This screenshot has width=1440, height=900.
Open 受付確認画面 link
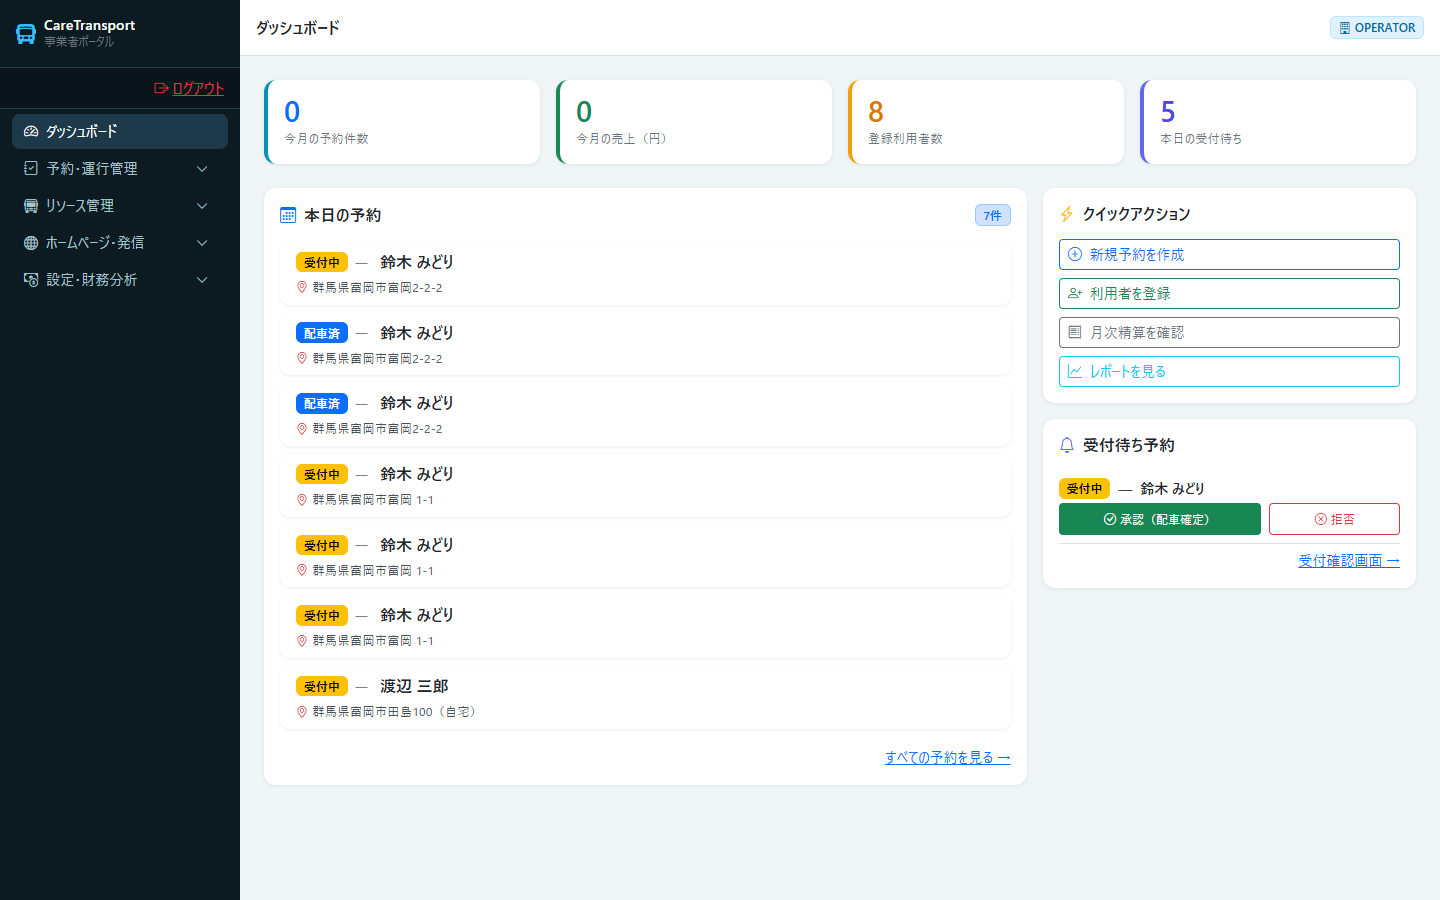click(1348, 561)
